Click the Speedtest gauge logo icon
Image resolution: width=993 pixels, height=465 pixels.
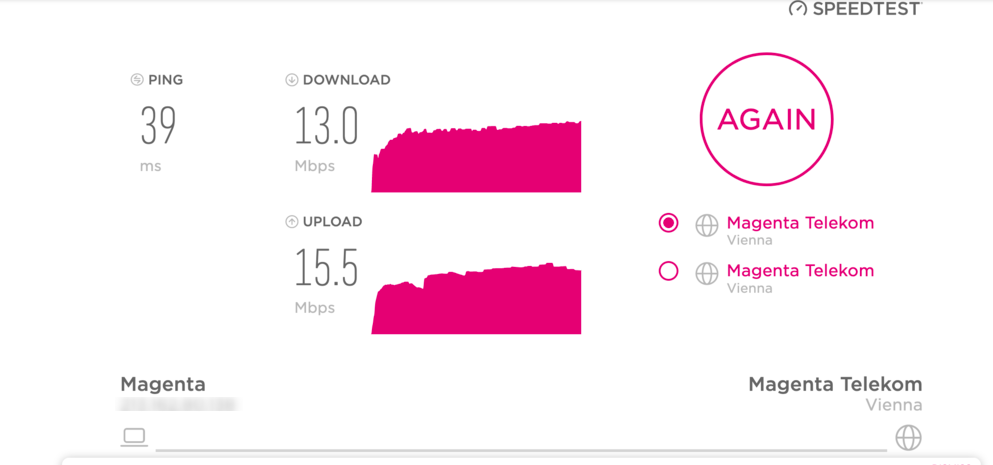pyautogui.click(x=797, y=9)
